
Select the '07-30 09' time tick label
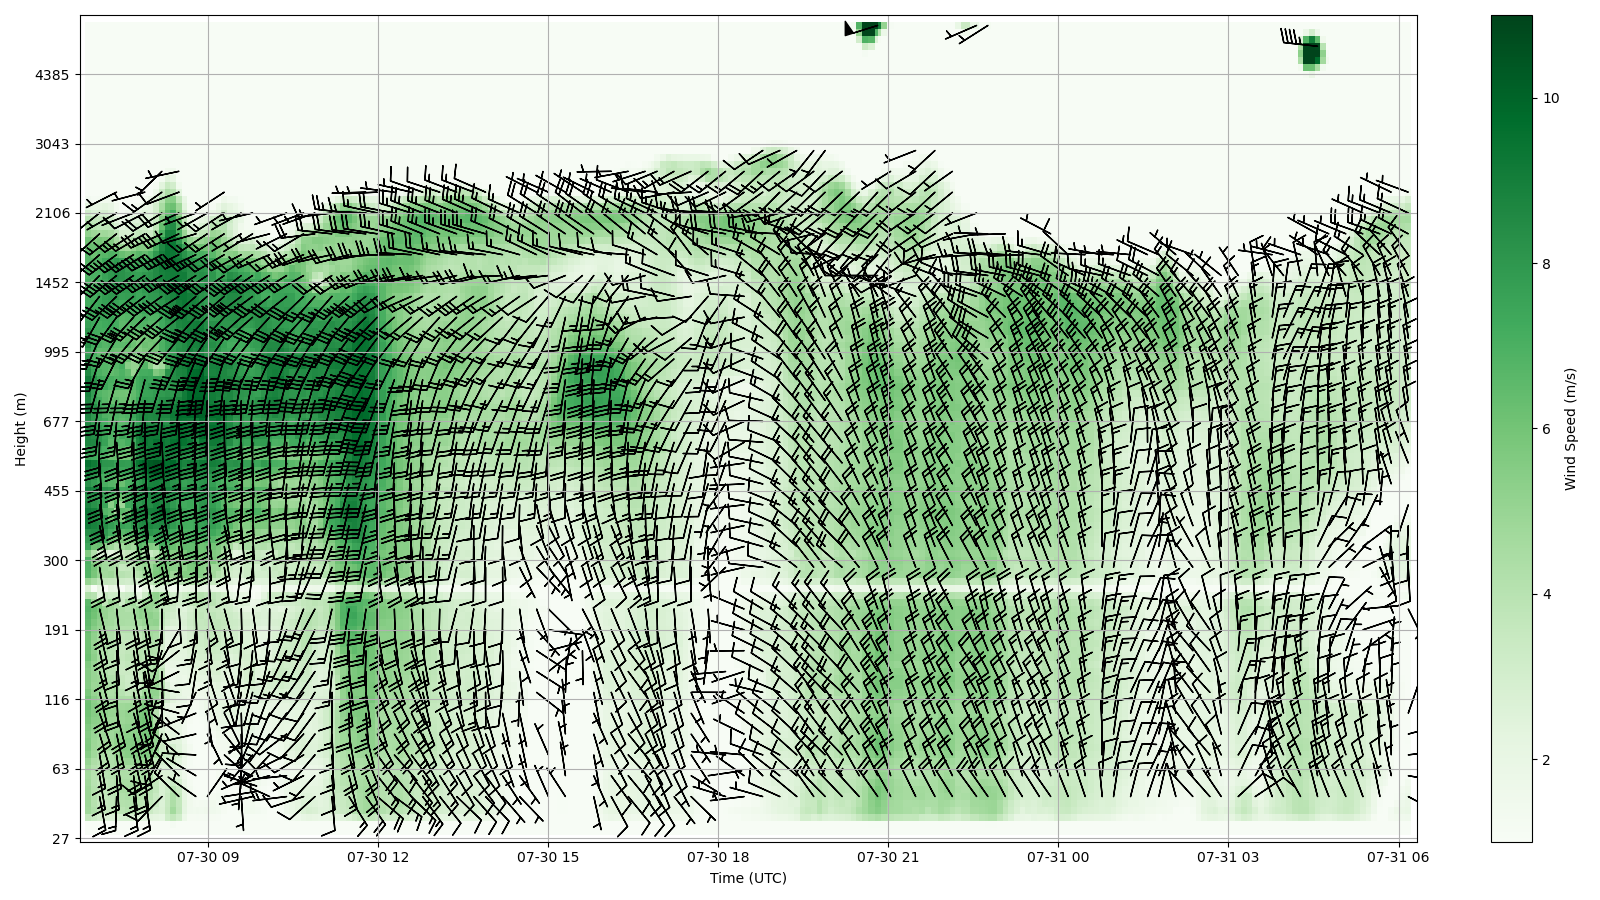tap(209, 857)
